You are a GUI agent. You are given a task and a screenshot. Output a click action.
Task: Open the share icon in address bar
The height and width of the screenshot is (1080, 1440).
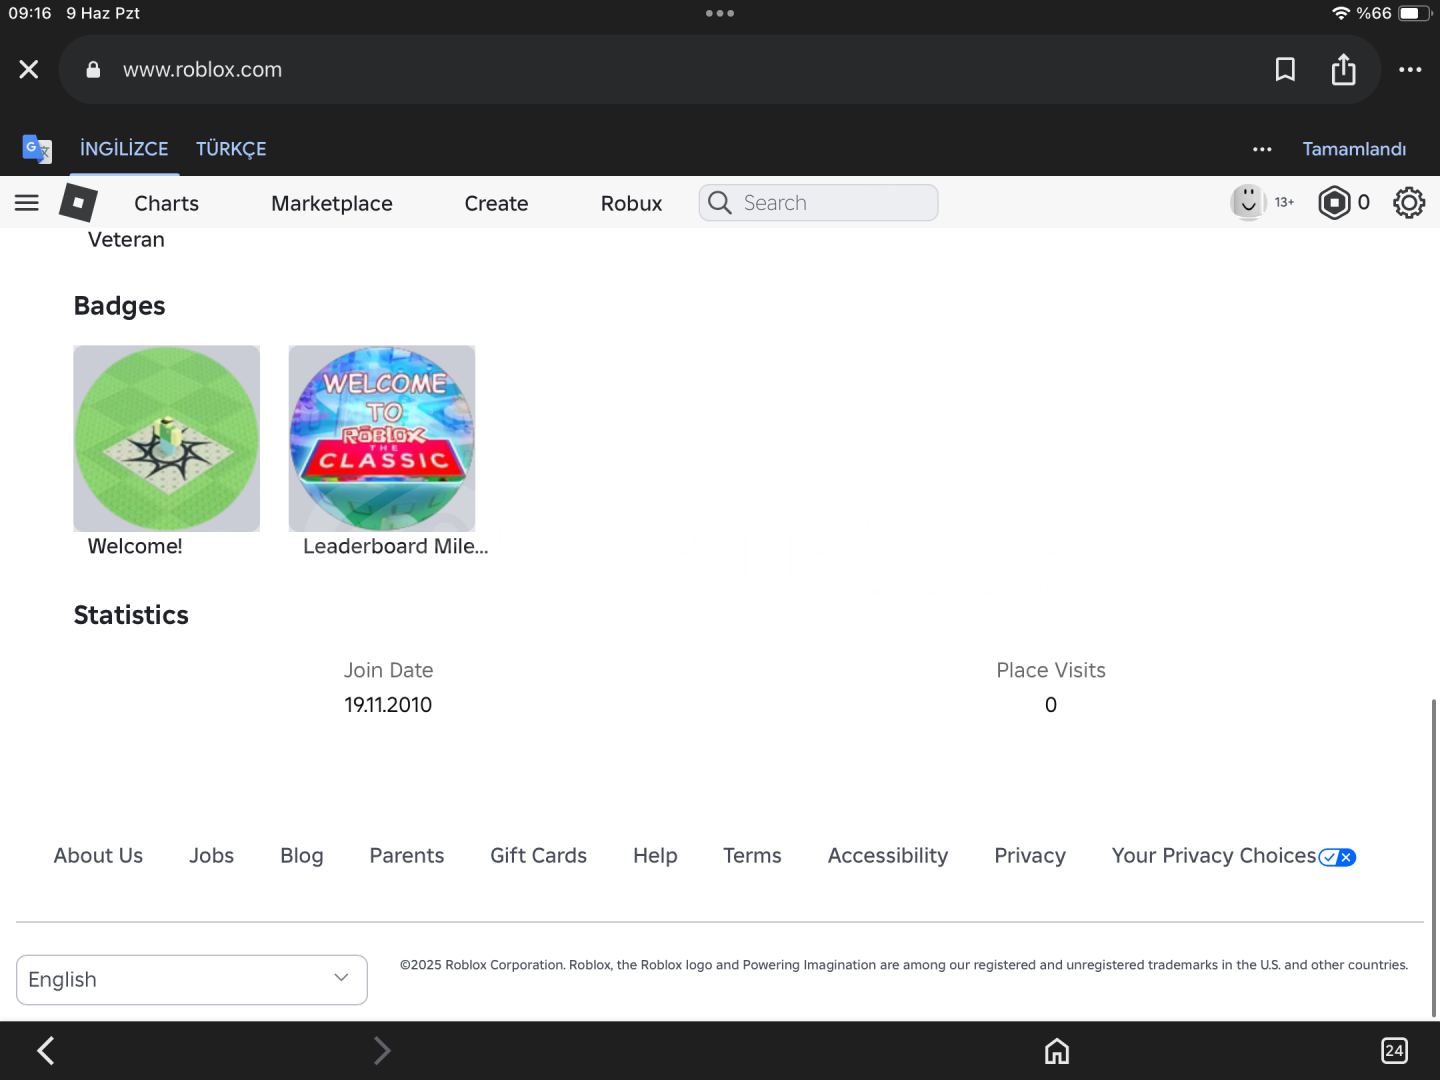[x=1343, y=69]
